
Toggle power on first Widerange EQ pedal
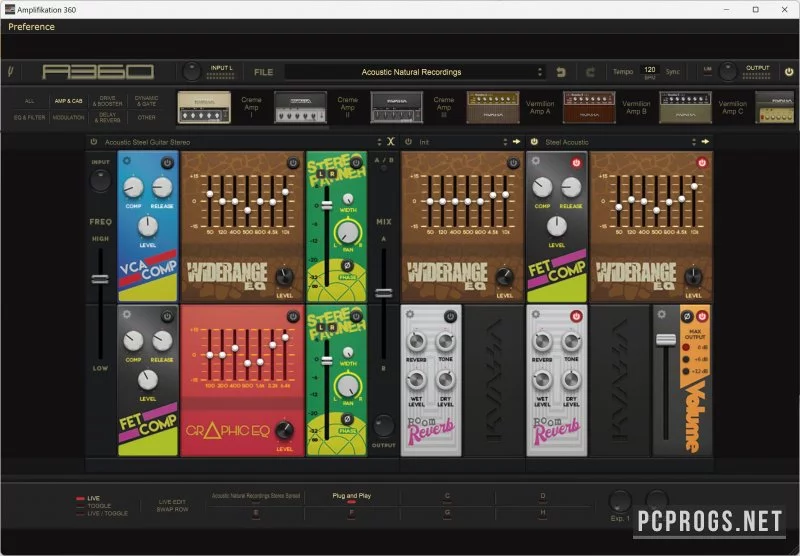(x=293, y=163)
